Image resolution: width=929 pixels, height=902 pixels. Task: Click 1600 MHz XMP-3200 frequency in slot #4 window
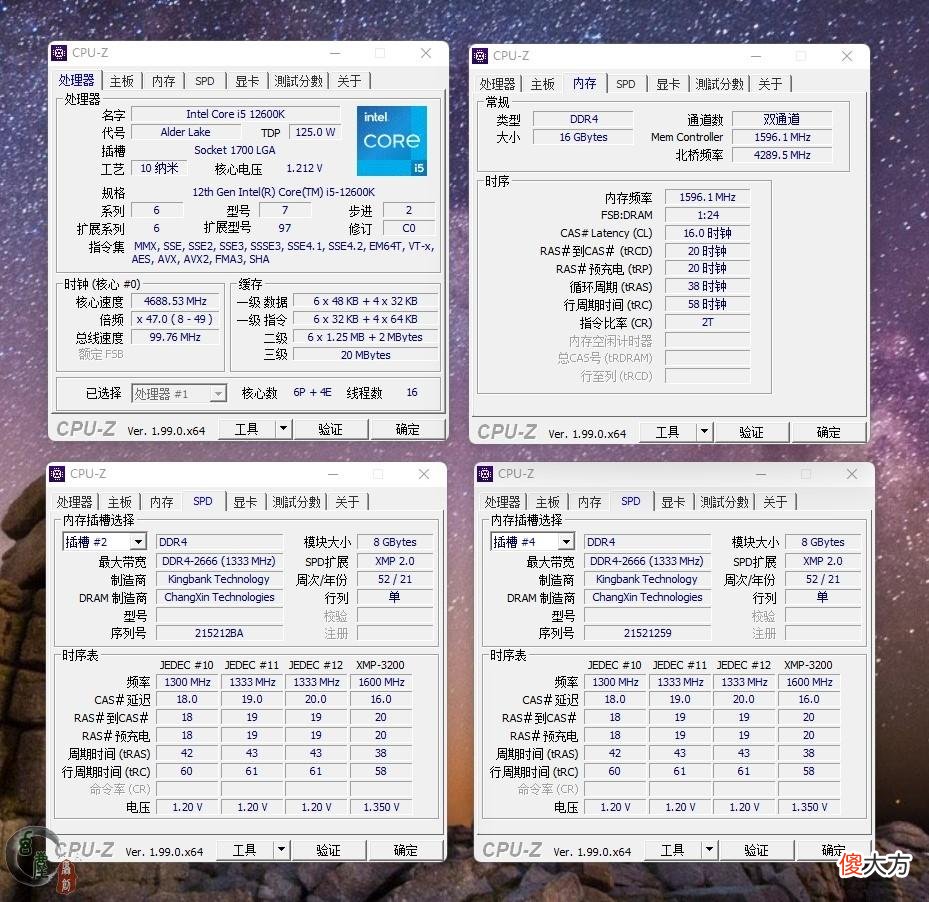809,682
